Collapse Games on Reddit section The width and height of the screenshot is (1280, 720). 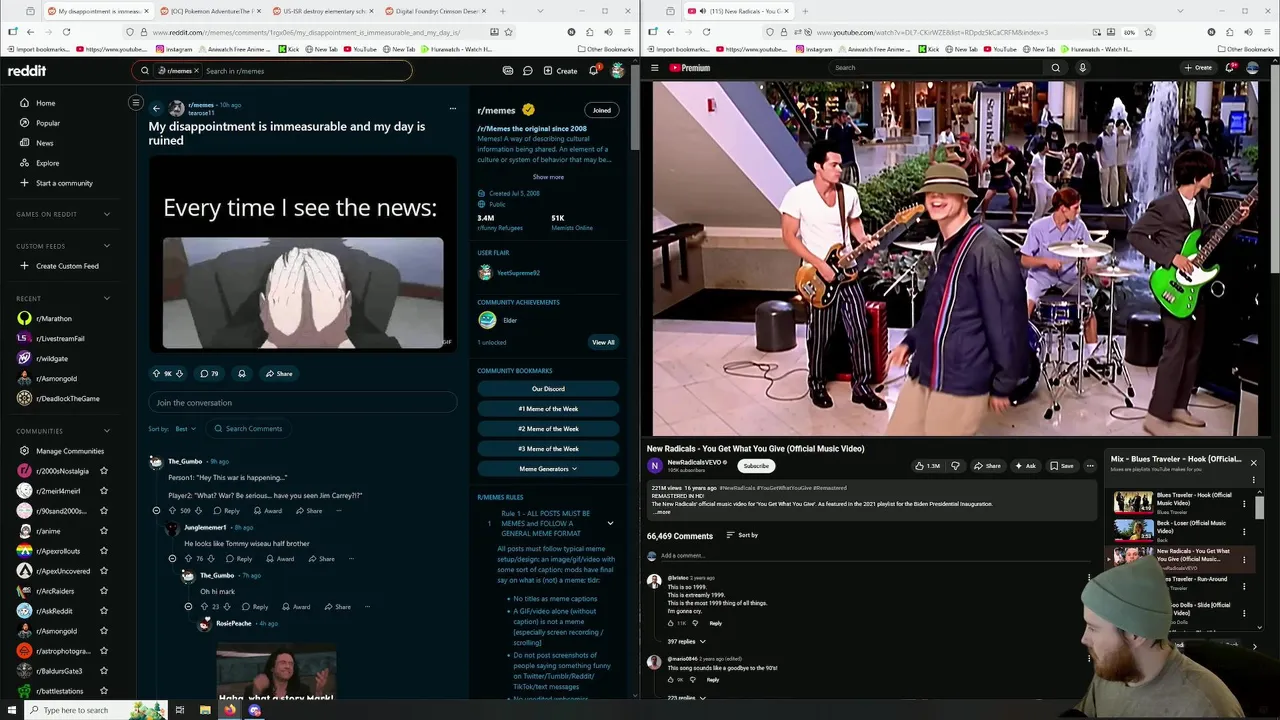tap(107, 214)
